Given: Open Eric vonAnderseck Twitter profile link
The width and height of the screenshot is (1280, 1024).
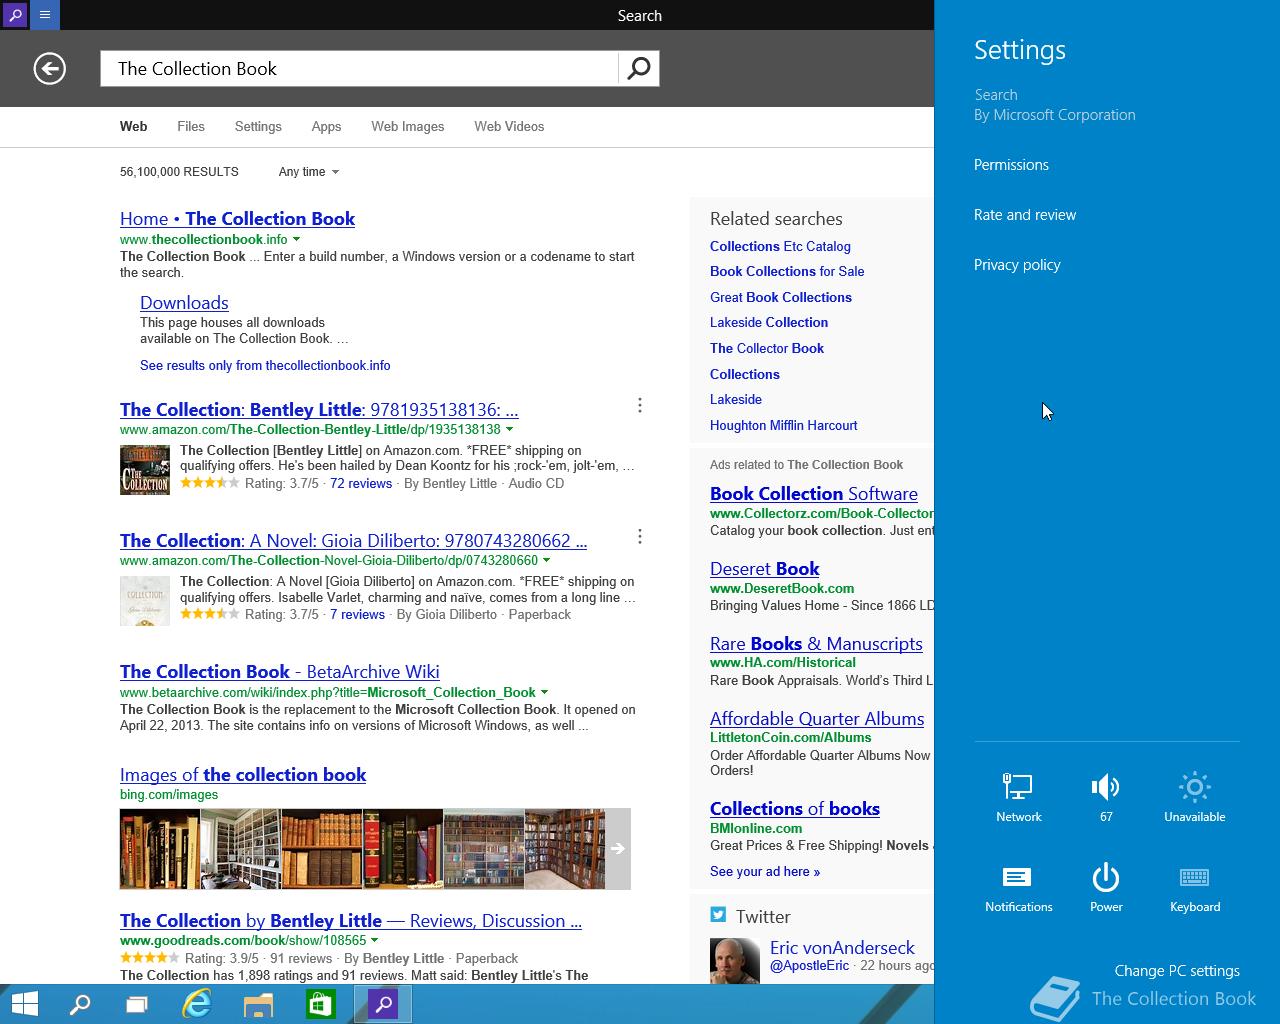Looking at the screenshot, I should tap(842, 948).
